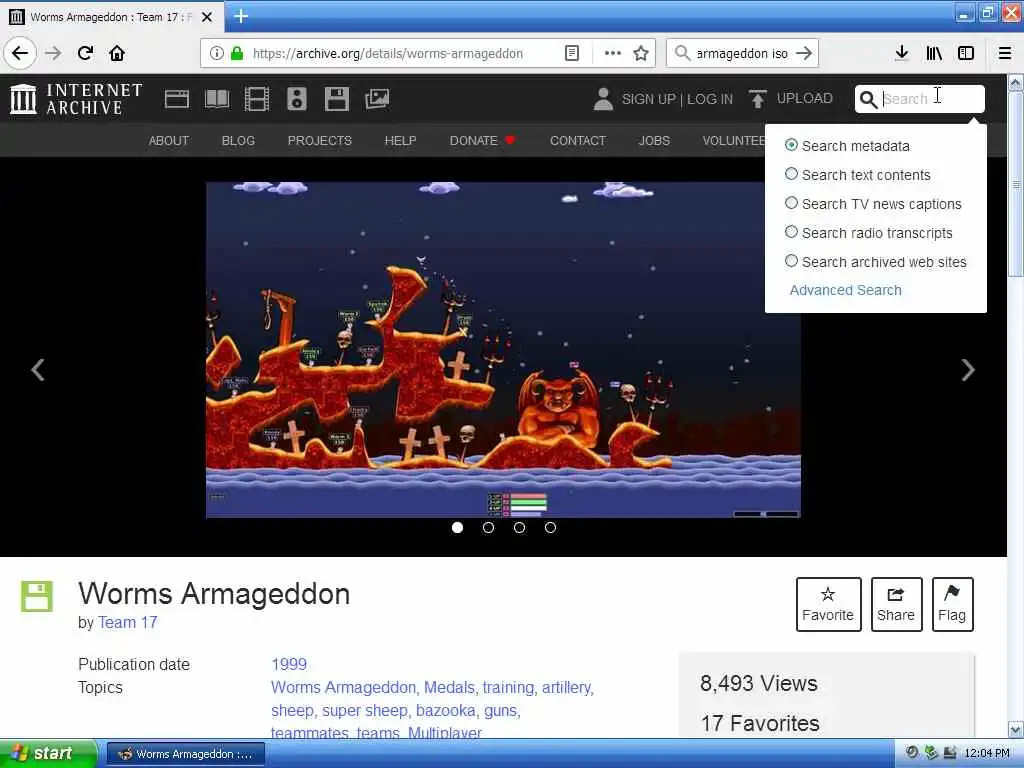
Task: Open a new tab with the plus button
Action: pos(241,16)
